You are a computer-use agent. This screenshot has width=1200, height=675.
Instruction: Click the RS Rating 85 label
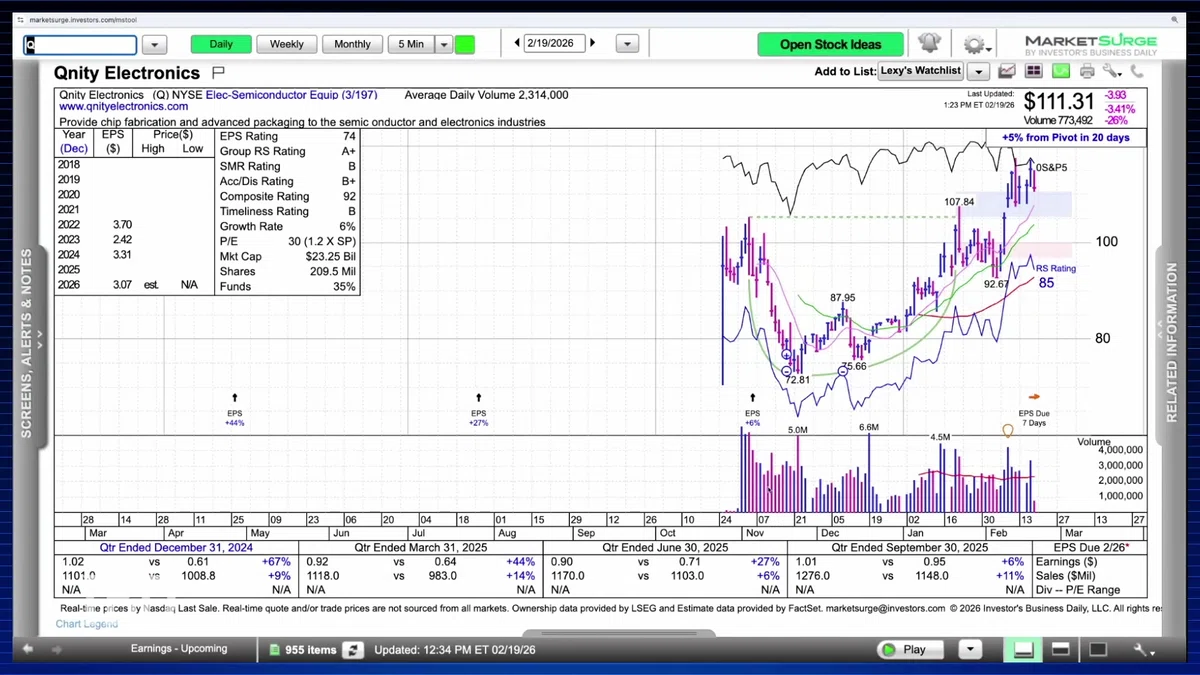point(1054,276)
